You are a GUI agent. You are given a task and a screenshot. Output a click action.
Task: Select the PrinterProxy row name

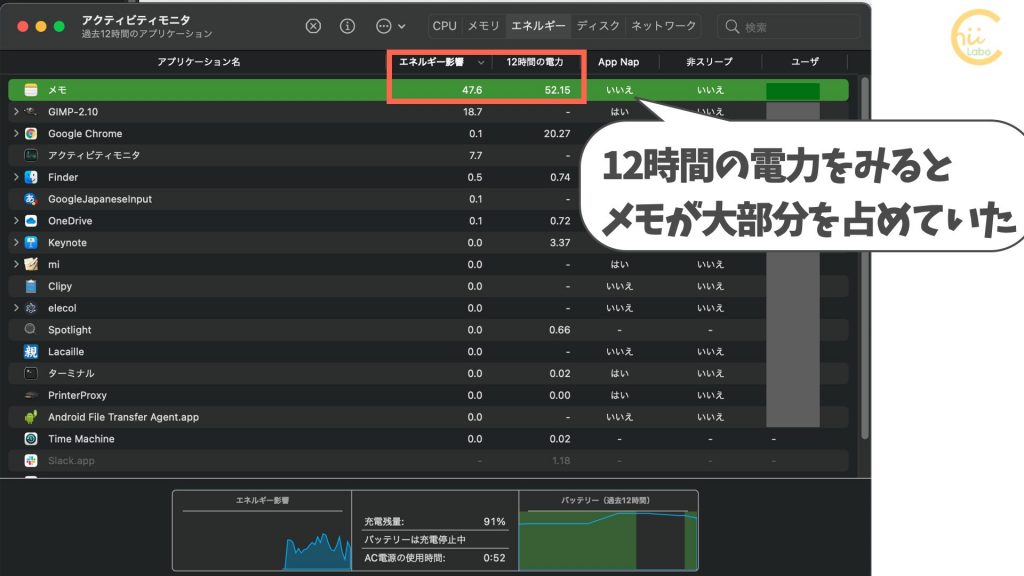pyautogui.click(x=77, y=395)
